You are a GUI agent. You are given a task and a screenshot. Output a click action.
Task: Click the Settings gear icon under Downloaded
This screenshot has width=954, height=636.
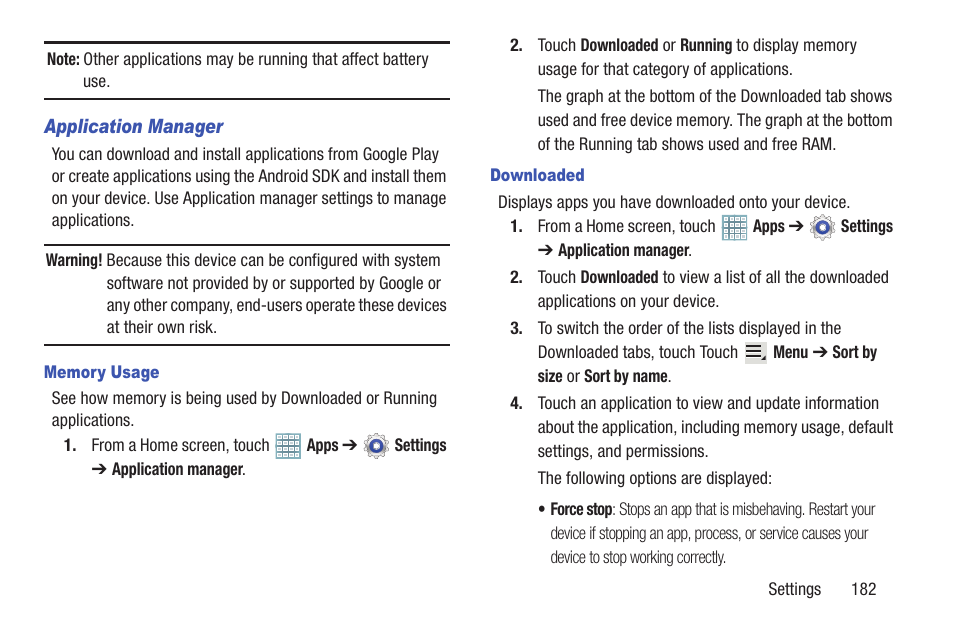point(822,227)
